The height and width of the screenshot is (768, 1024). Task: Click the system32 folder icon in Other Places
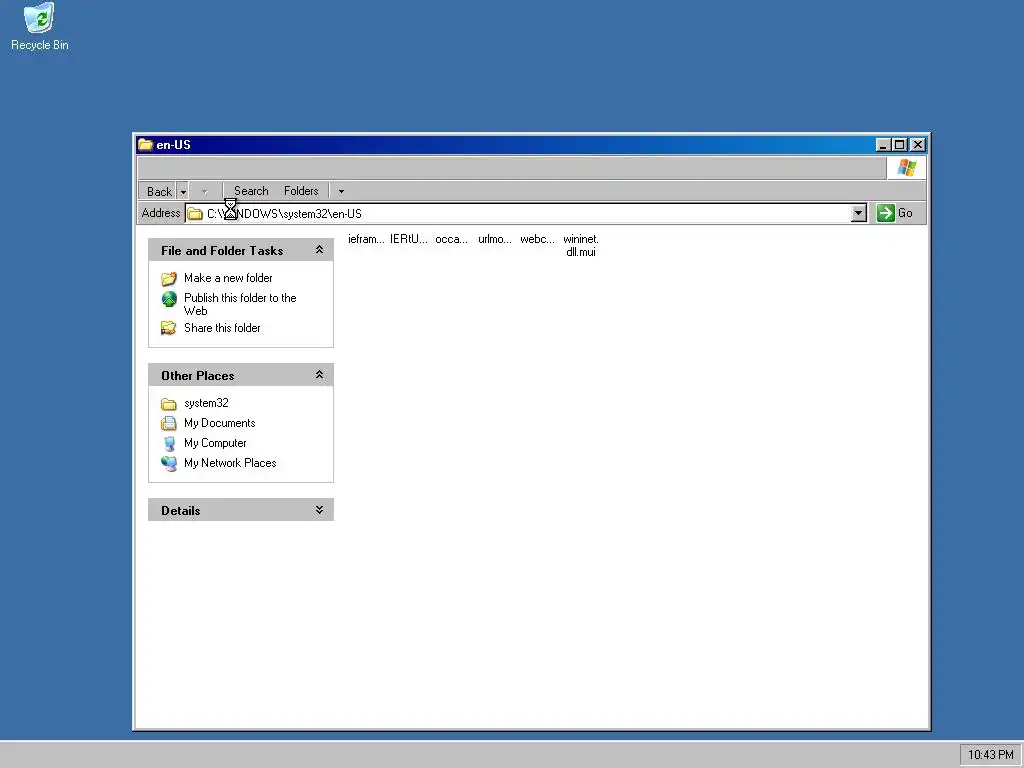click(168, 404)
